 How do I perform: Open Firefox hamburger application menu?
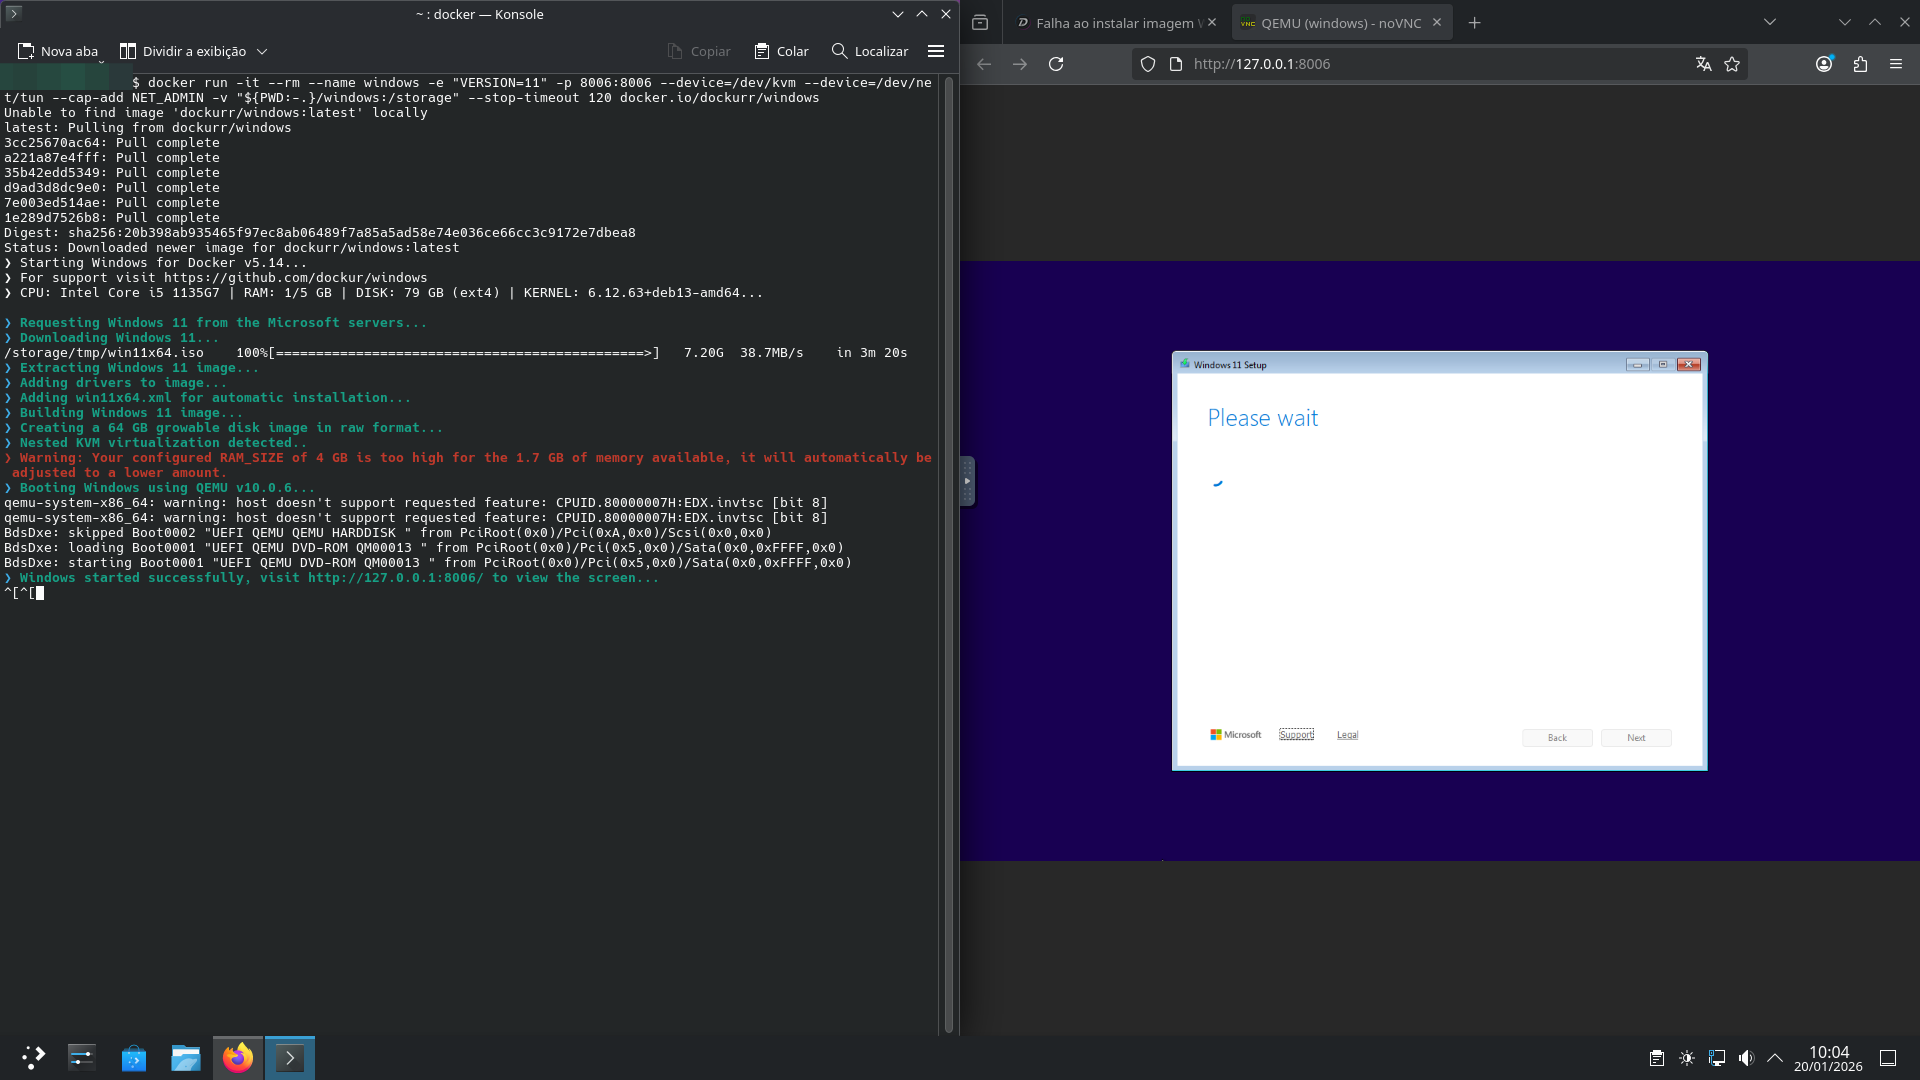1896,64
